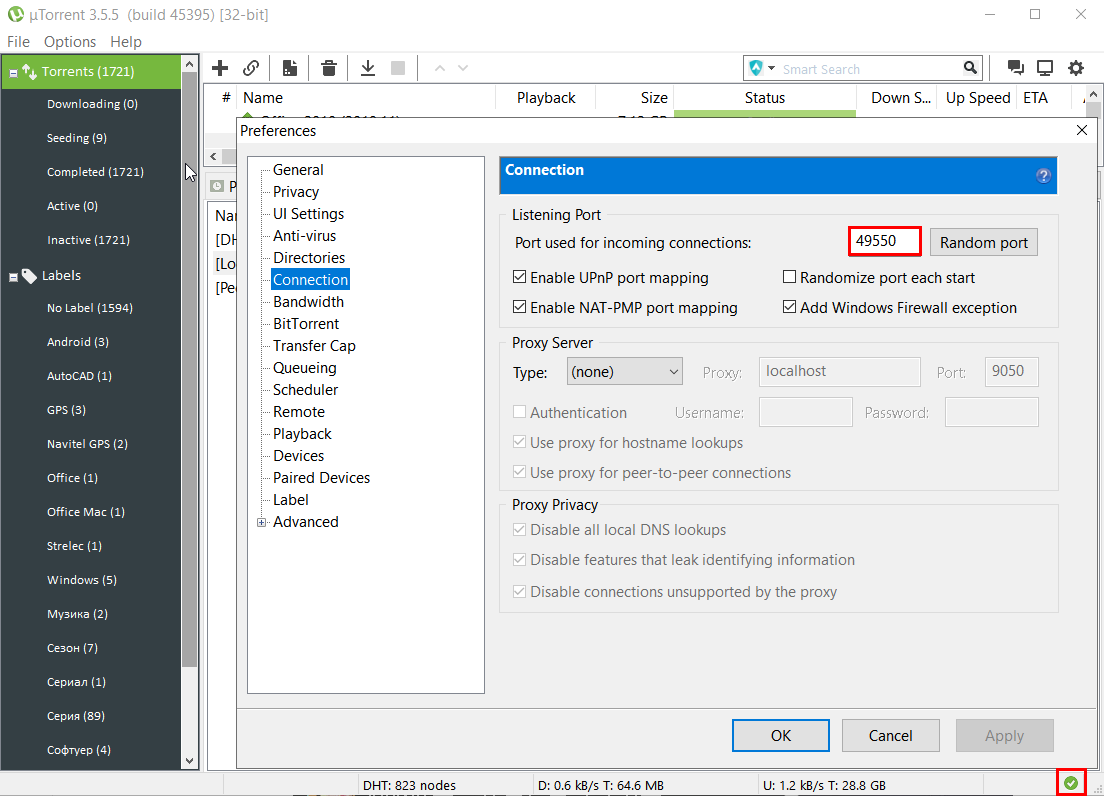
Task: Select the Android (3) label
Action: coord(77,342)
